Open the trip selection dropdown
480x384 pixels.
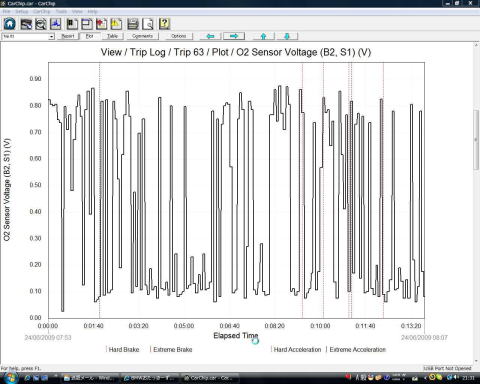click(51, 36)
